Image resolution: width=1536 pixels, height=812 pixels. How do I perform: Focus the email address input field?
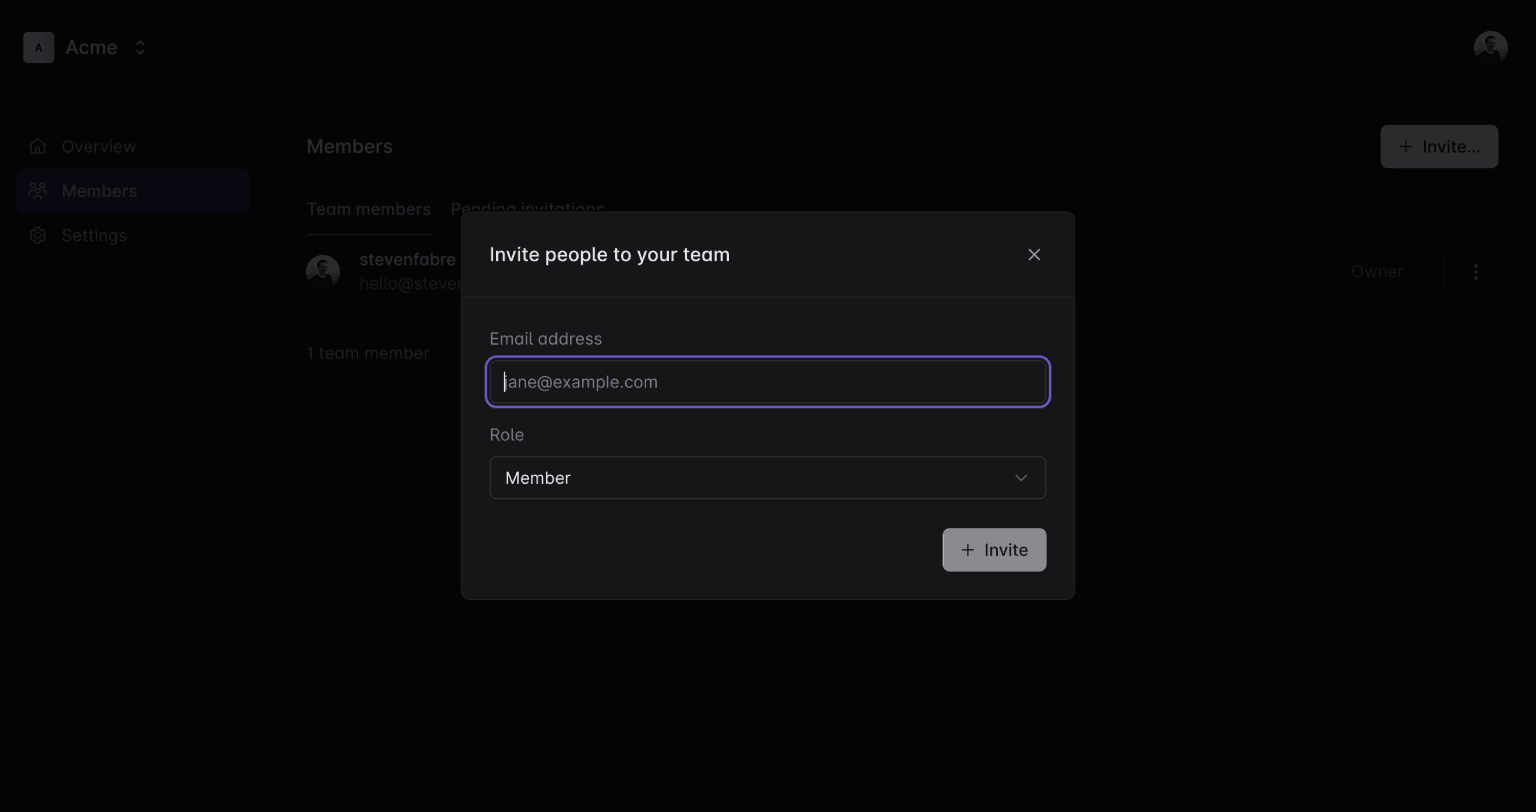(767, 381)
